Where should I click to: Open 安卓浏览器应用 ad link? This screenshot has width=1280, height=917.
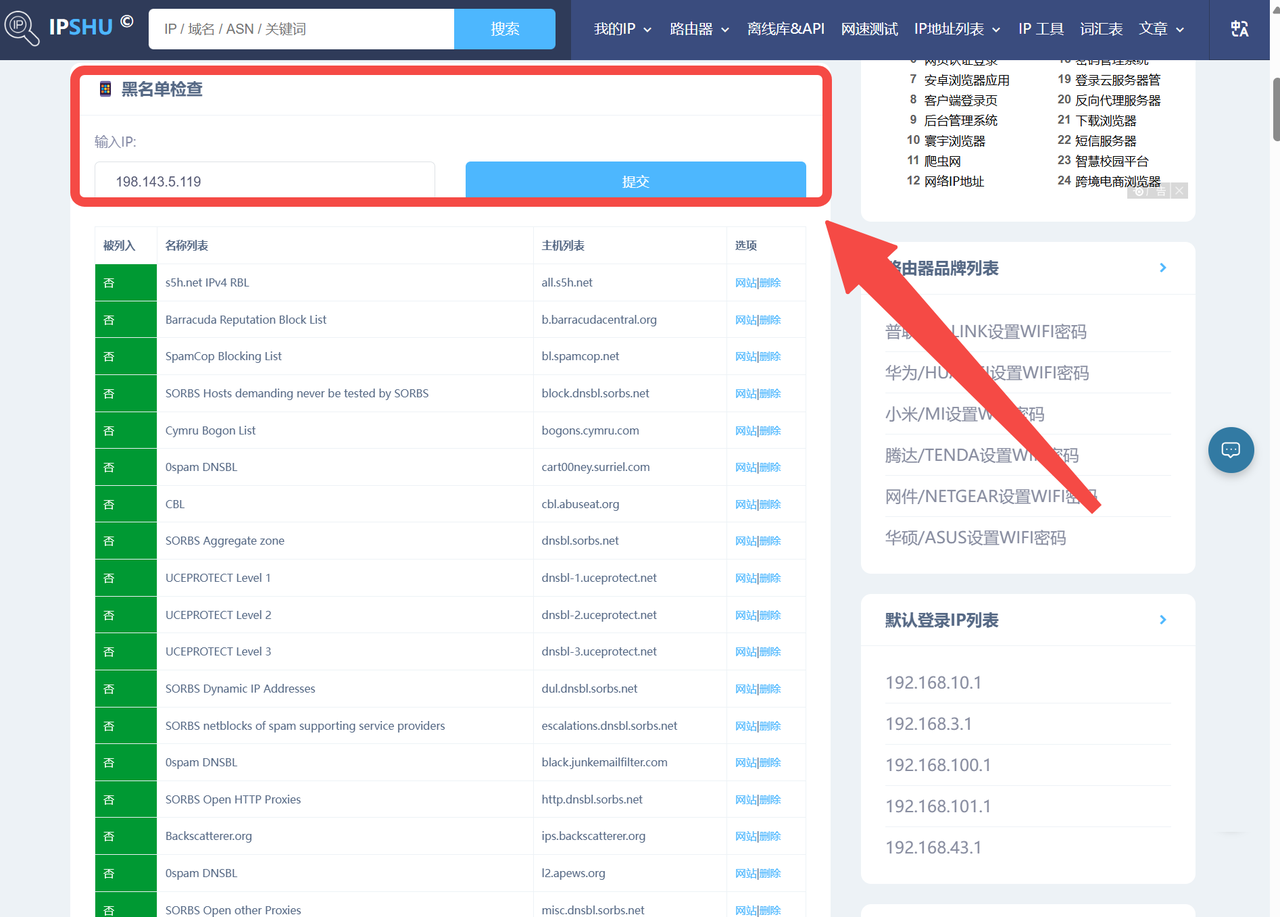pos(966,80)
